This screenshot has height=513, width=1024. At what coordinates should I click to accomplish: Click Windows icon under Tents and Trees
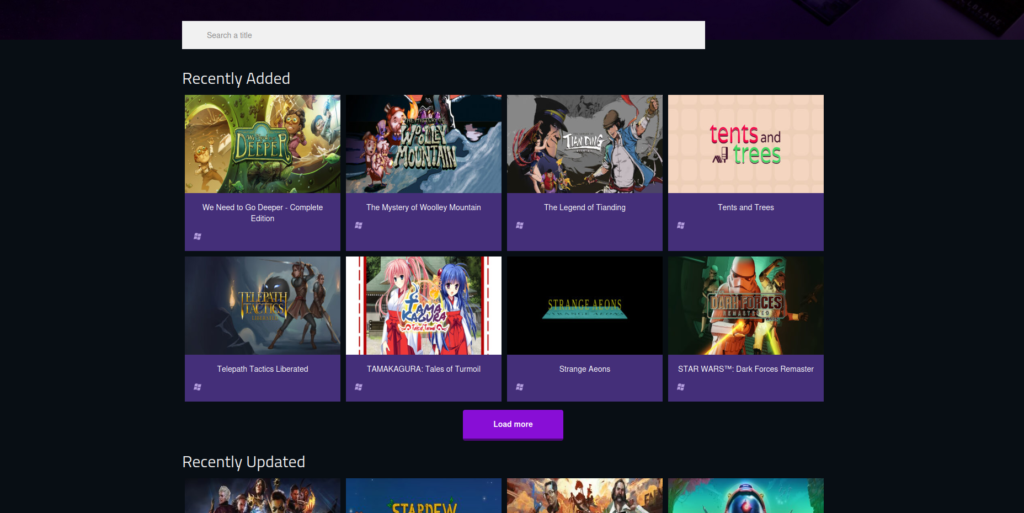point(681,226)
